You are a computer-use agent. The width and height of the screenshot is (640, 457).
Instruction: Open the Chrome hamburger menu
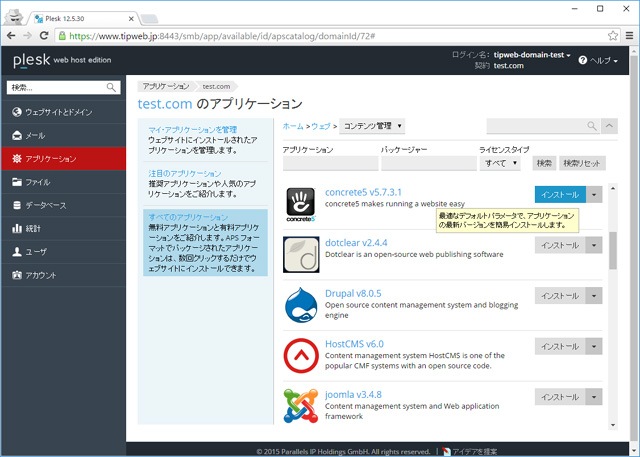630,35
